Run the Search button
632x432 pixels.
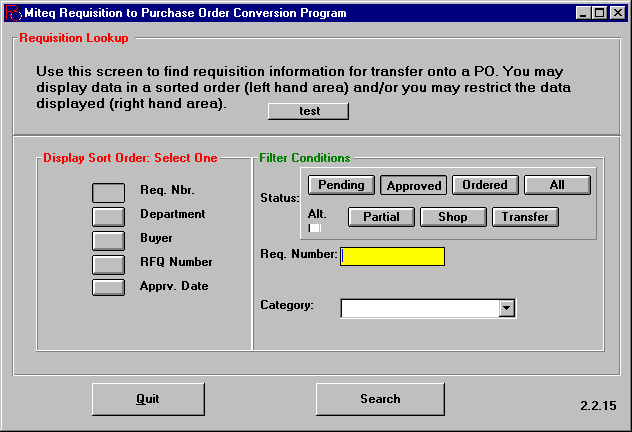coord(380,399)
